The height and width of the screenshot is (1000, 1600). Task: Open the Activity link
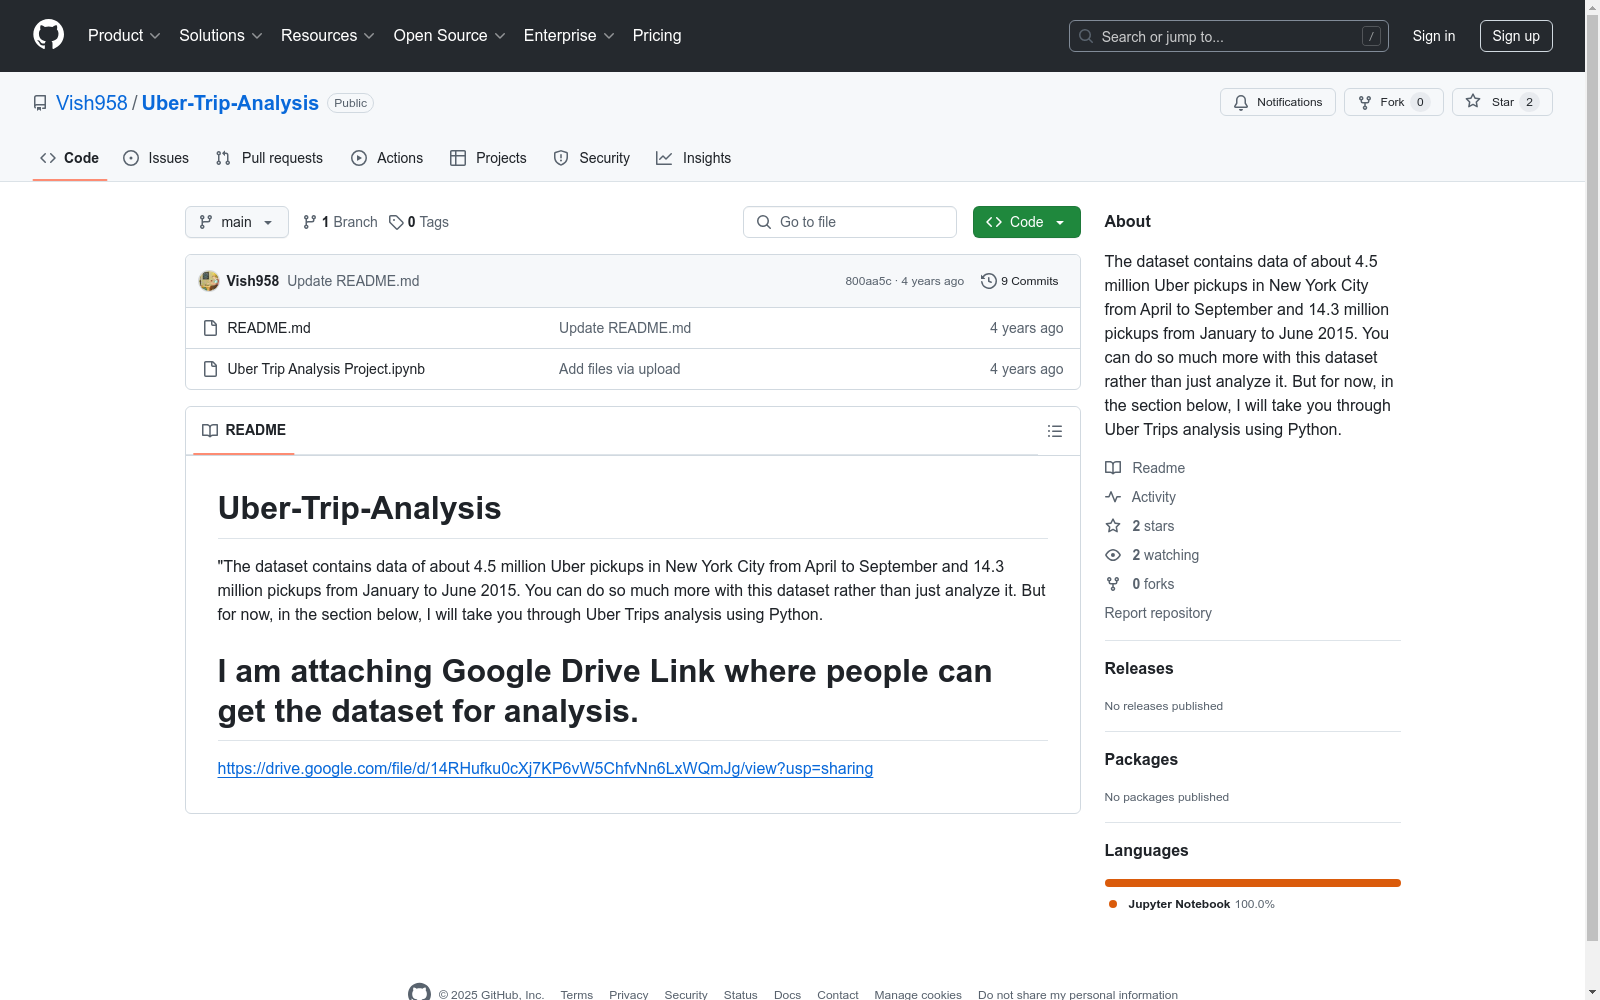click(1140, 497)
